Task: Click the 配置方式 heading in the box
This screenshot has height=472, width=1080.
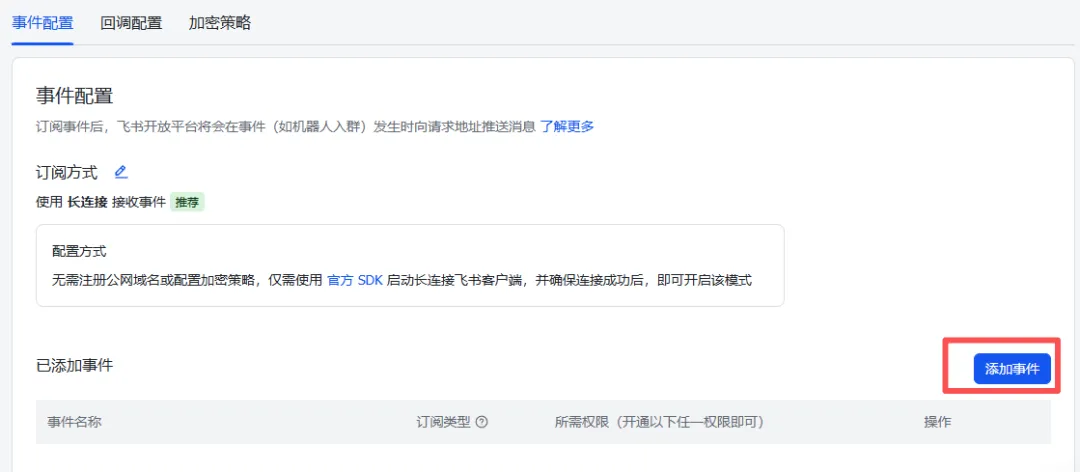Action: [x=79, y=250]
